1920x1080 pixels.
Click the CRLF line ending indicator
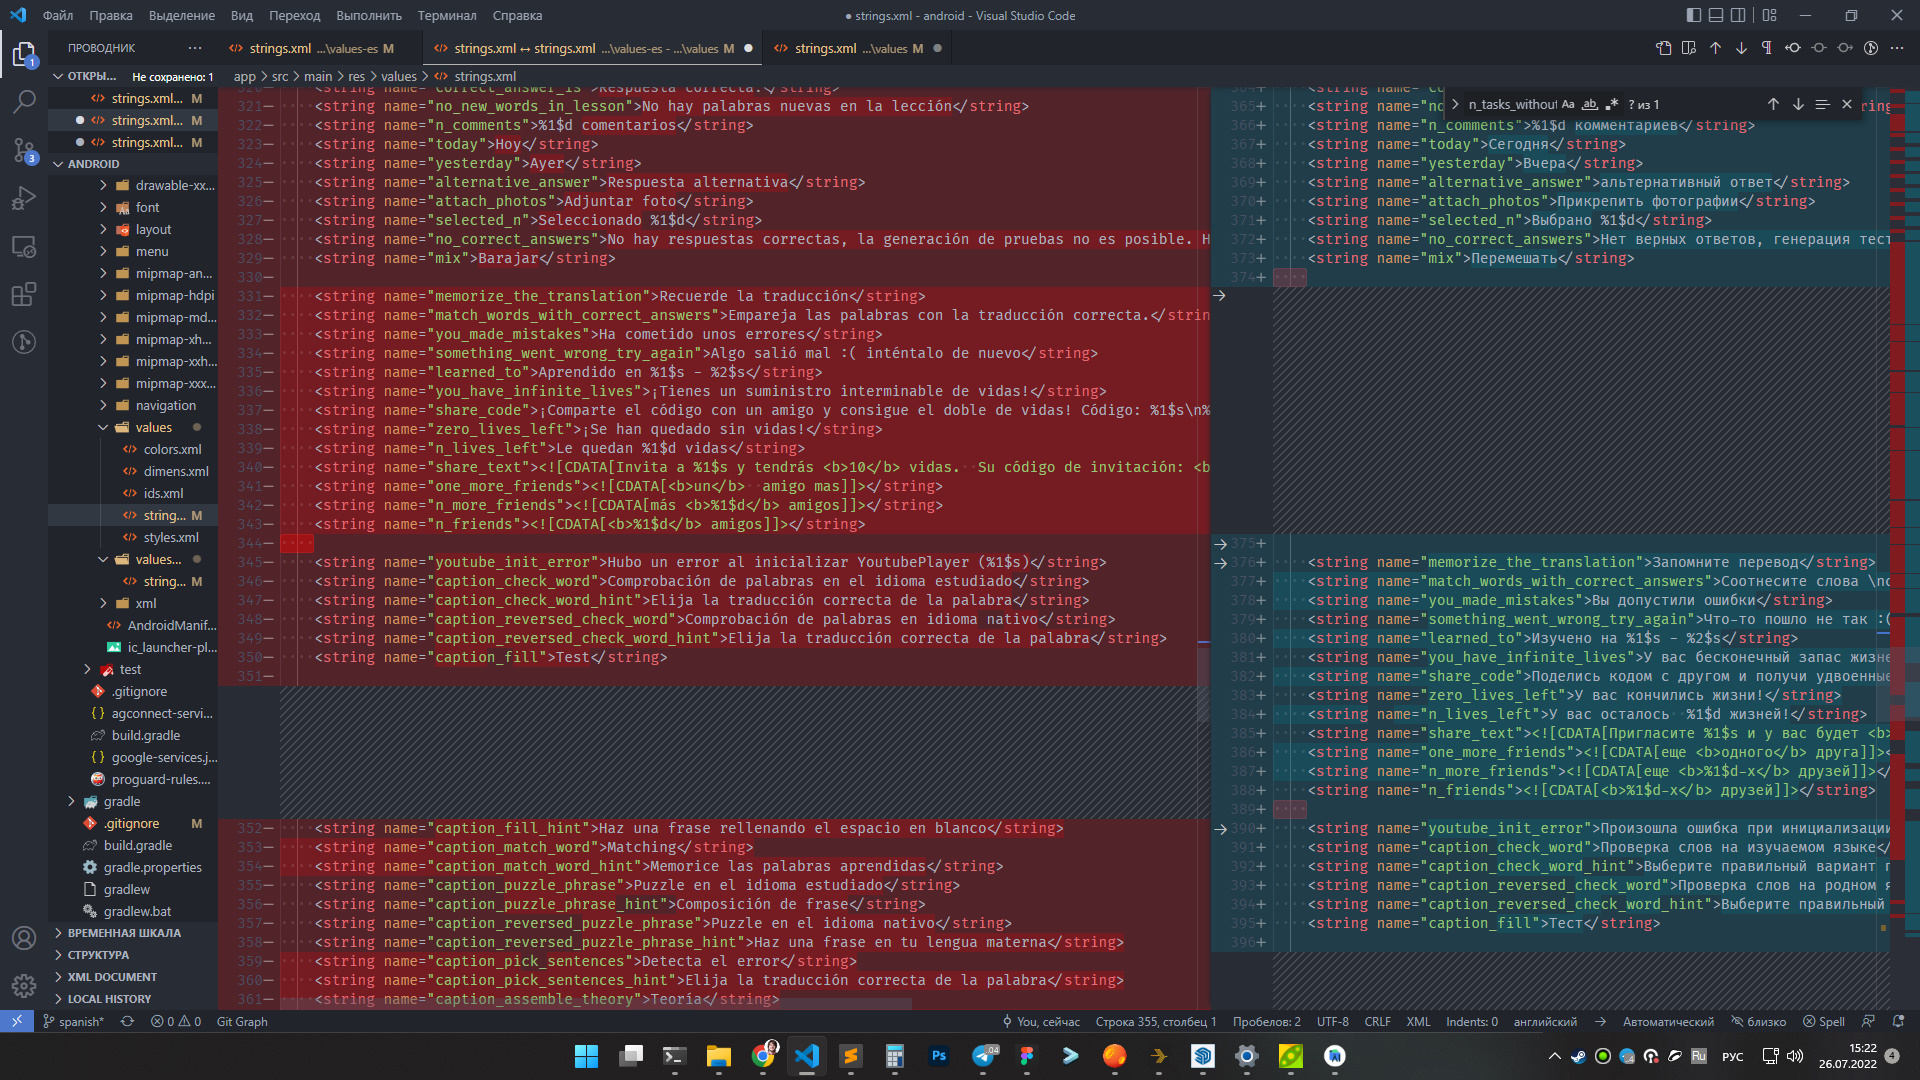(1377, 1022)
